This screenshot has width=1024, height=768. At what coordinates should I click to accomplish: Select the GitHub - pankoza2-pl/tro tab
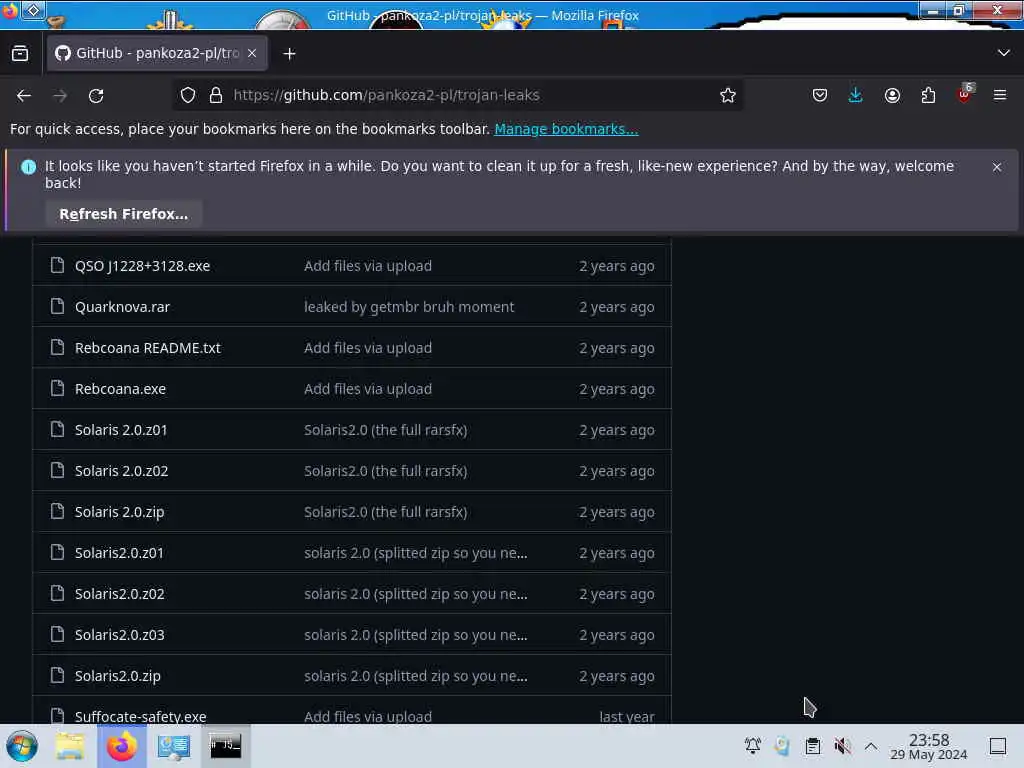(x=157, y=53)
